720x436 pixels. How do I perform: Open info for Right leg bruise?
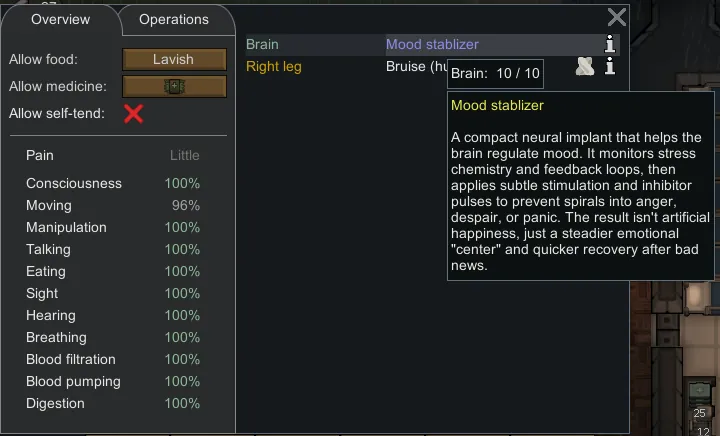coord(610,67)
